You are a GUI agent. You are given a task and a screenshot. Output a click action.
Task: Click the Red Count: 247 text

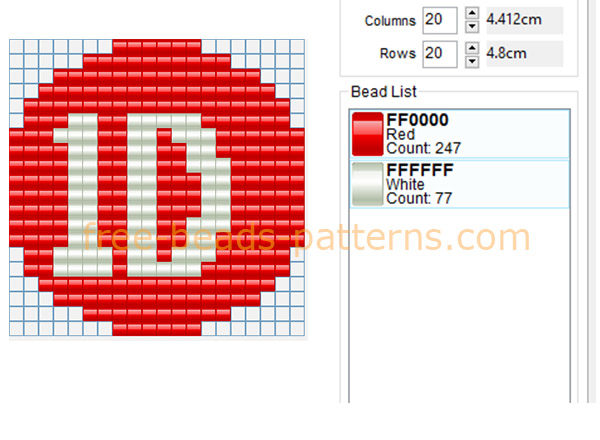(423, 148)
